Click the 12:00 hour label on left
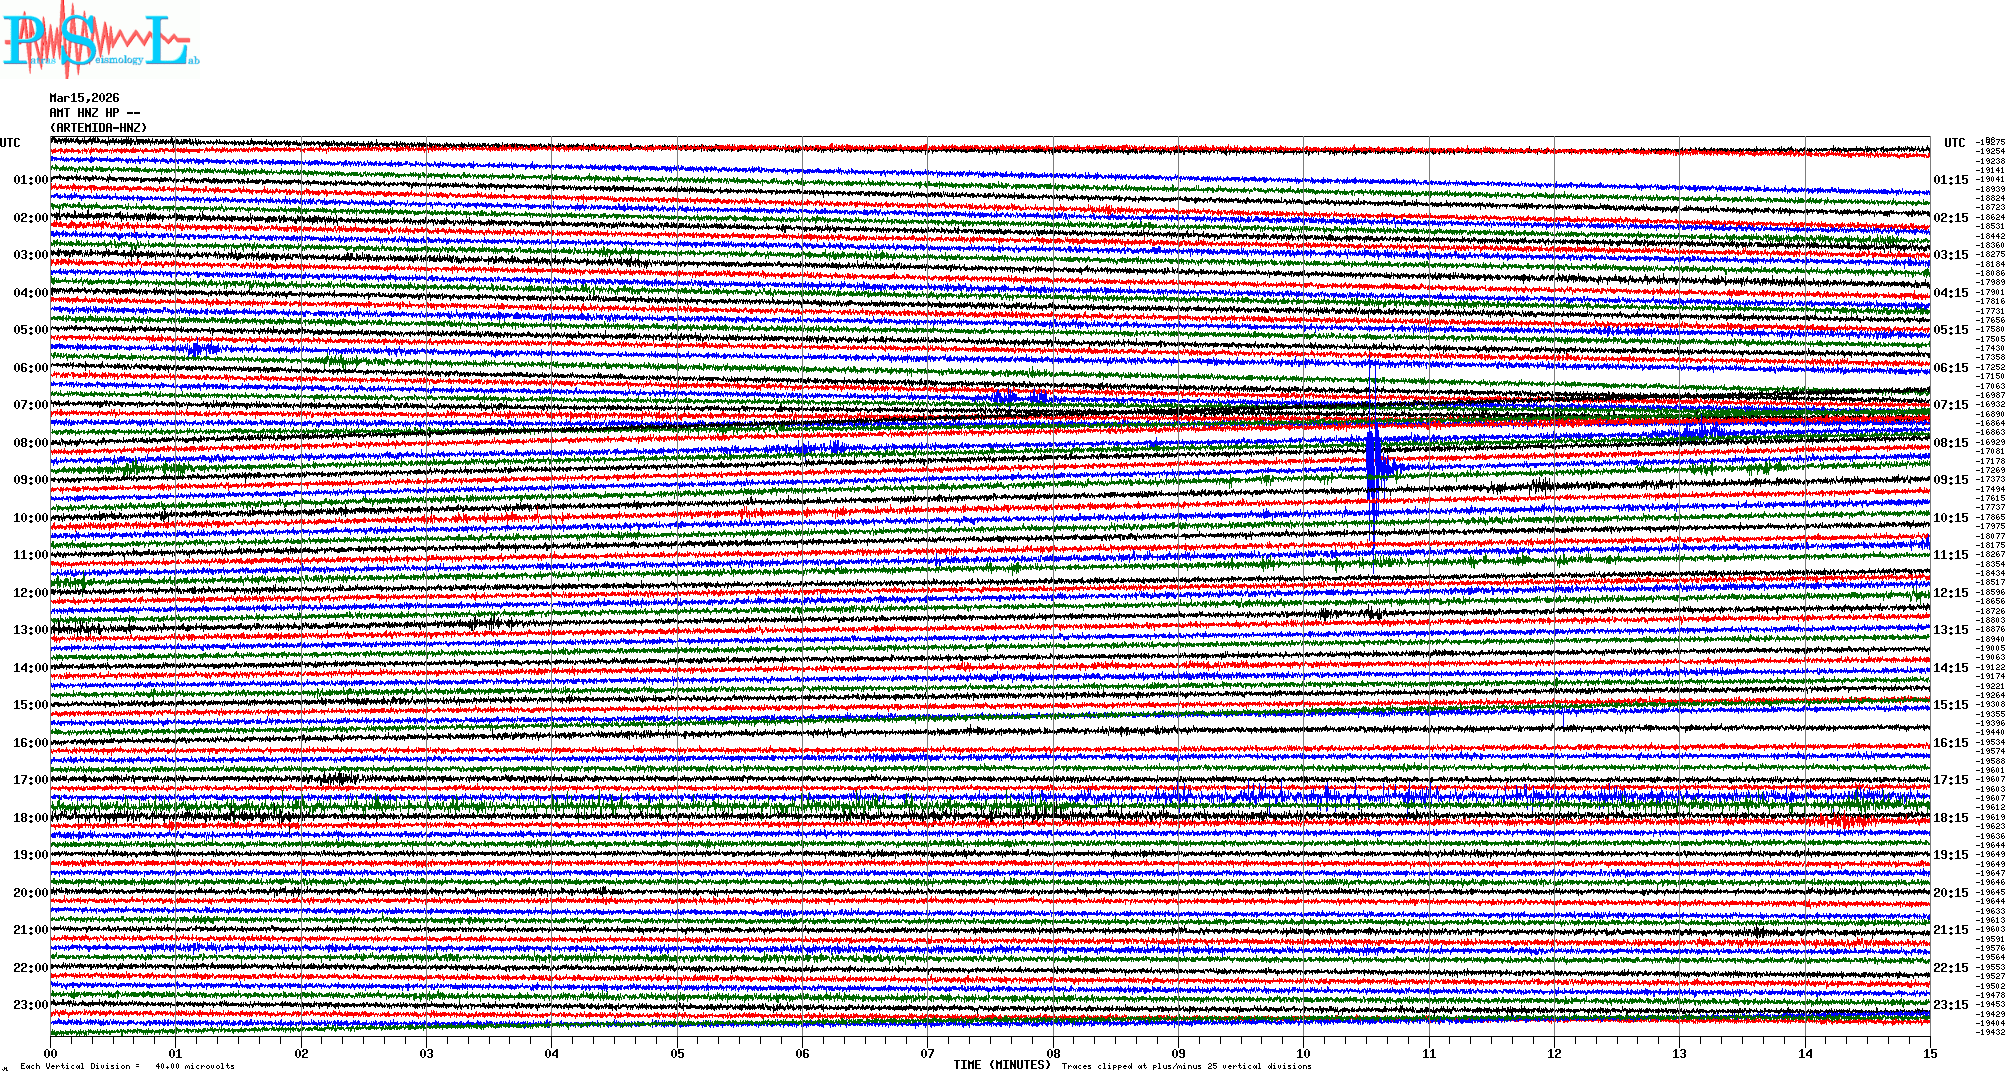The width and height of the screenshot is (2010, 1080). pyautogui.click(x=30, y=593)
